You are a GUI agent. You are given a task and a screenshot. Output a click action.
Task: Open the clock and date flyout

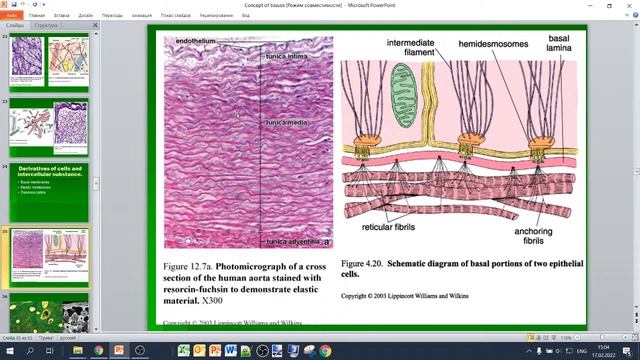point(604,351)
